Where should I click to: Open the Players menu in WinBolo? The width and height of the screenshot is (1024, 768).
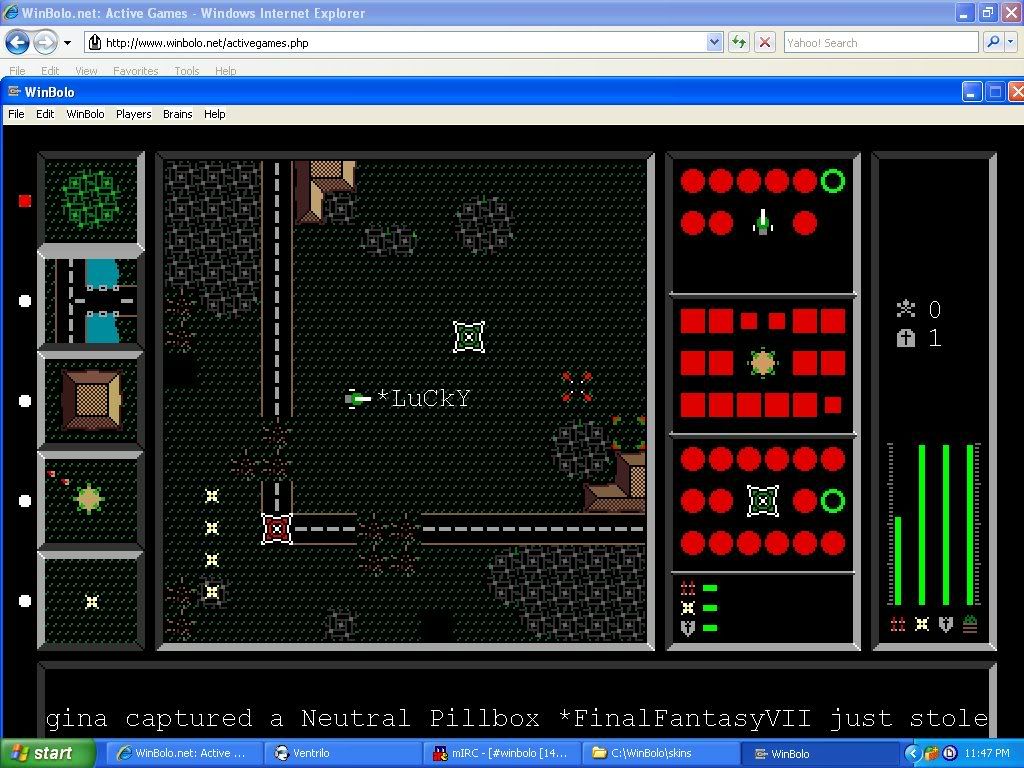(x=133, y=114)
